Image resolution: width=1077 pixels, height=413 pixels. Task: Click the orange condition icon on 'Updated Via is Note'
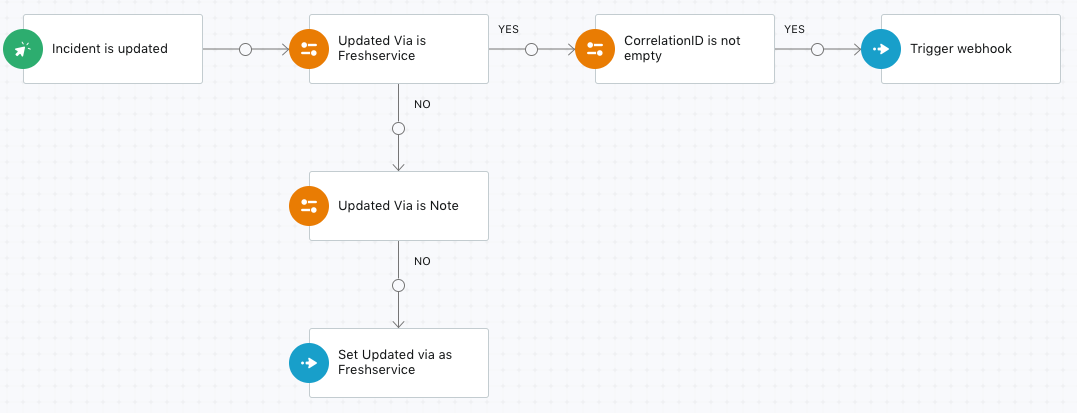[x=309, y=206]
